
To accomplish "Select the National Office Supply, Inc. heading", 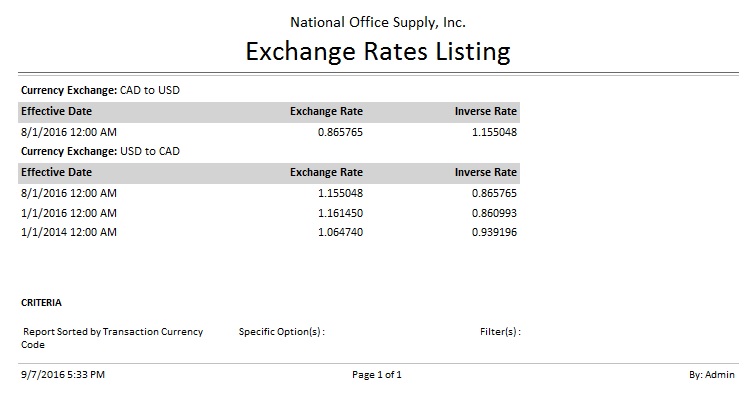I will 378,22.
